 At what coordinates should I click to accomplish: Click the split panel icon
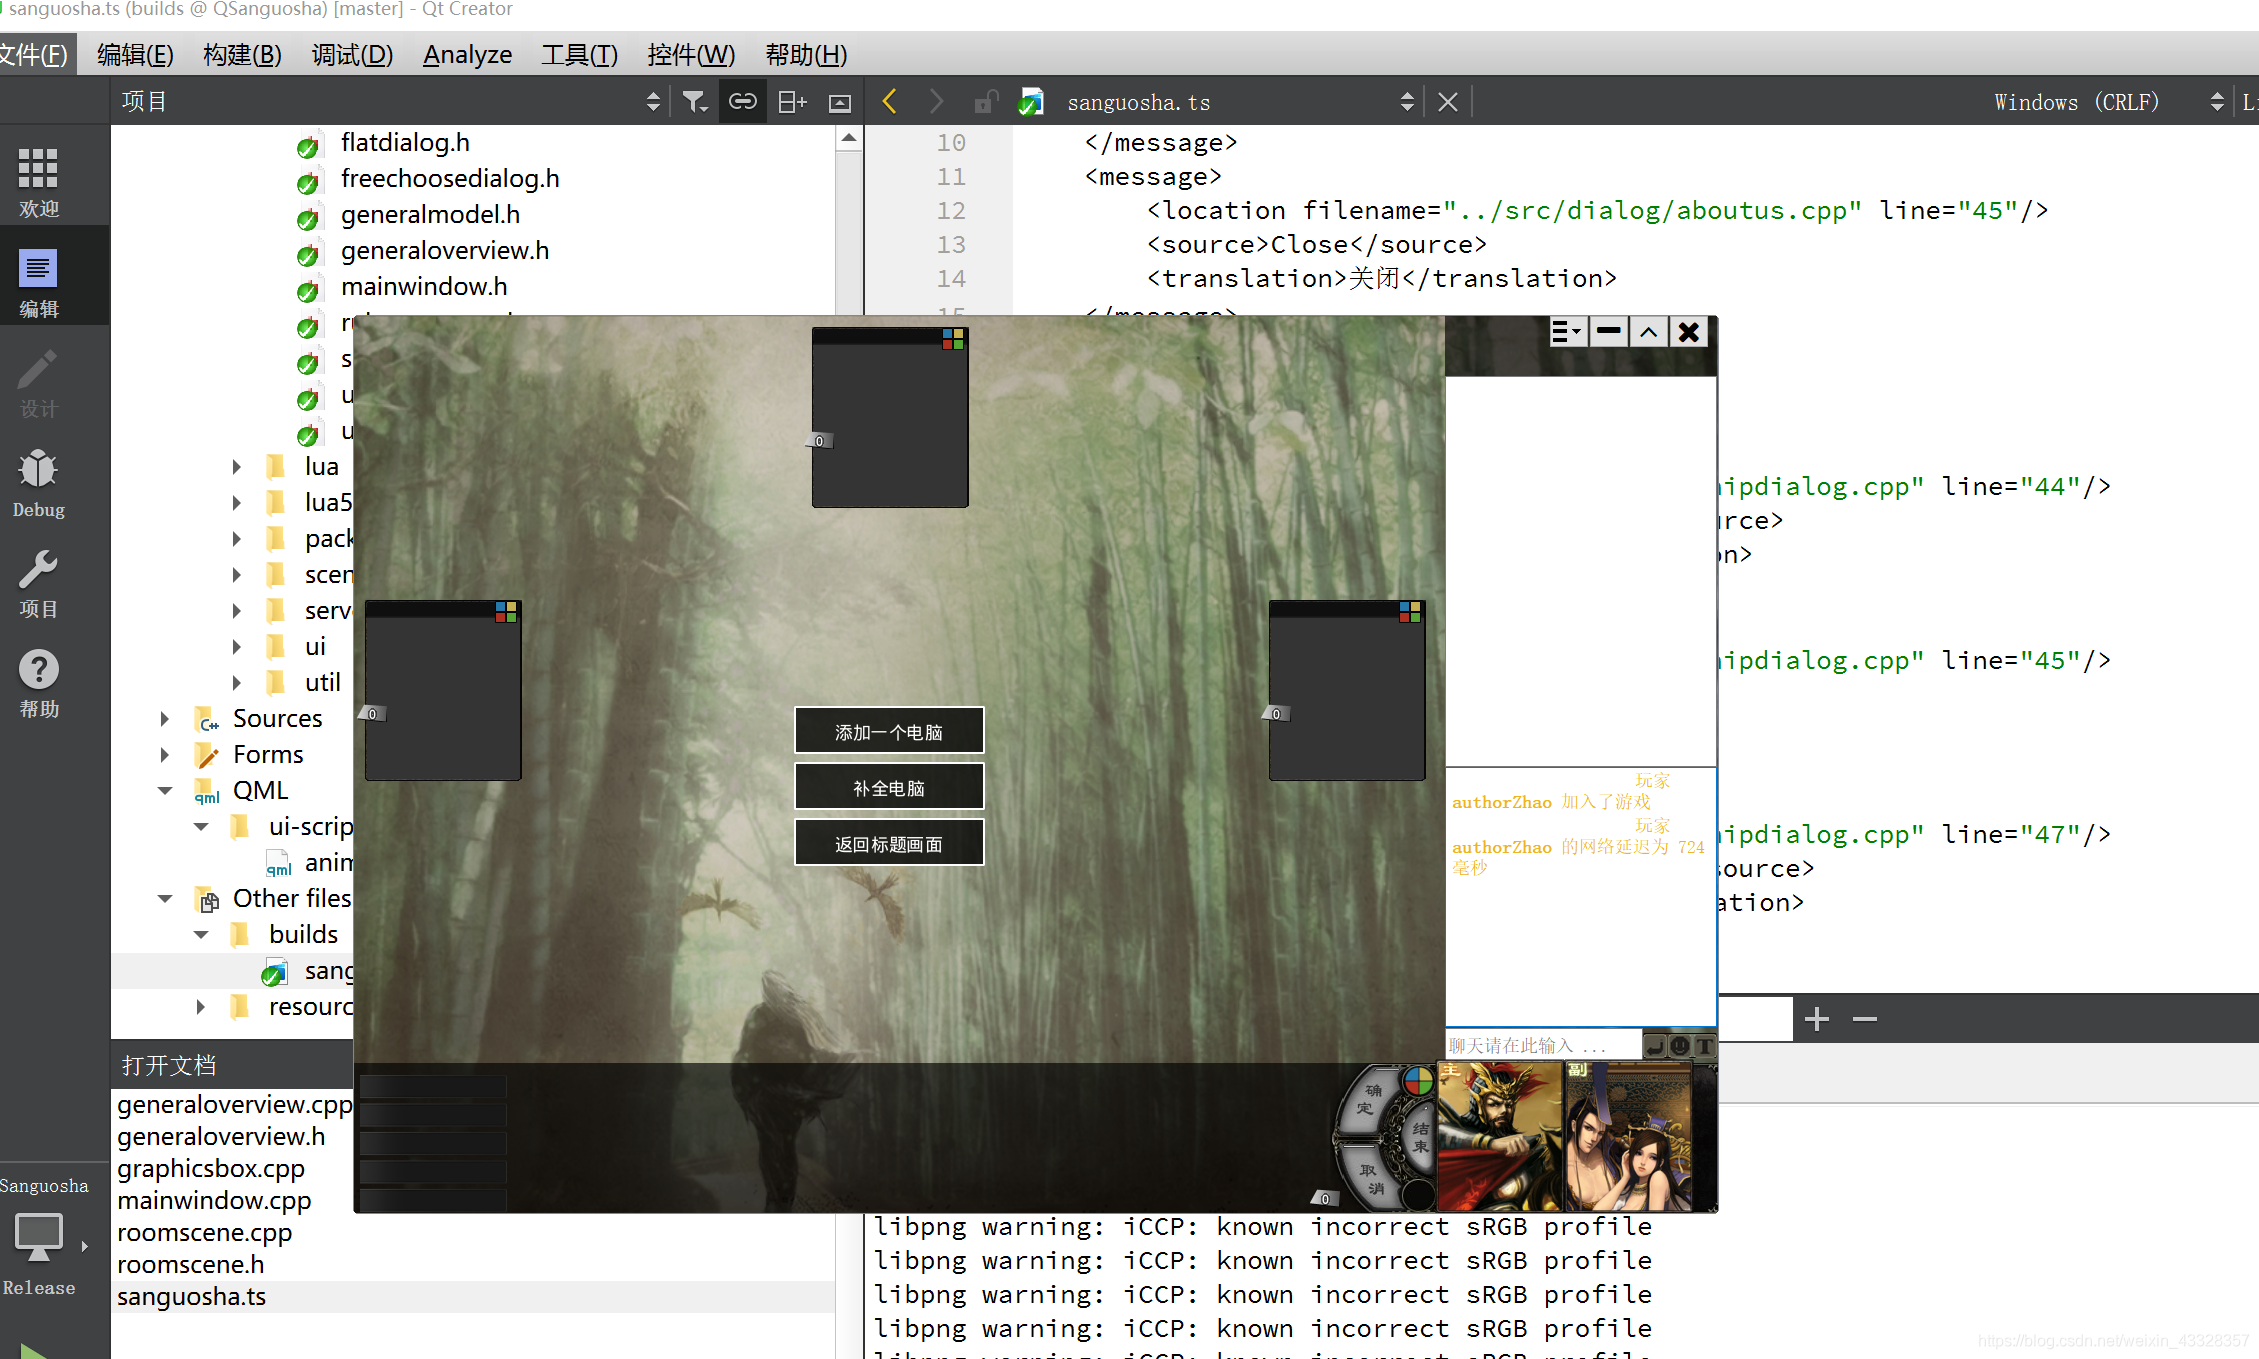click(792, 101)
